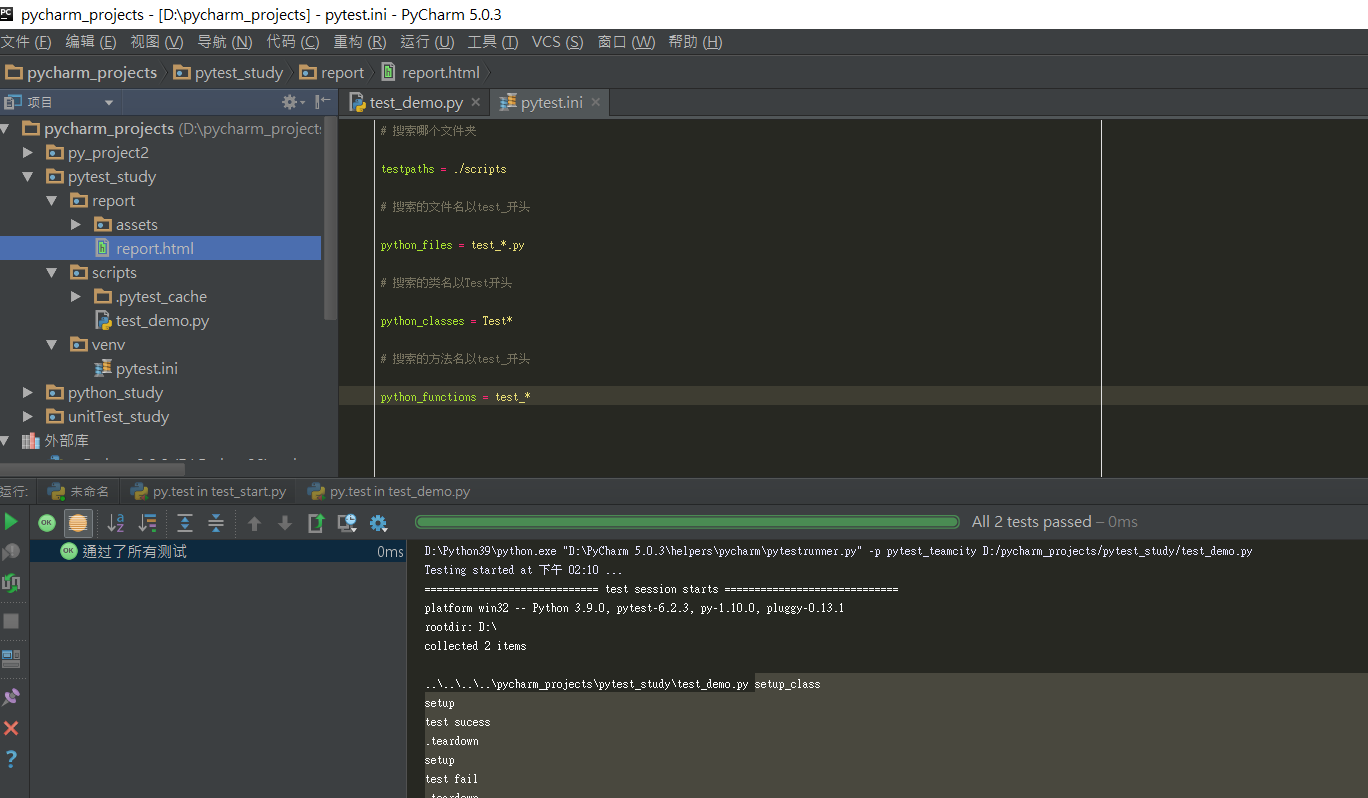Hide the project panel with collapse icon
This screenshot has height=798, width=1368.
coord(323,102)
